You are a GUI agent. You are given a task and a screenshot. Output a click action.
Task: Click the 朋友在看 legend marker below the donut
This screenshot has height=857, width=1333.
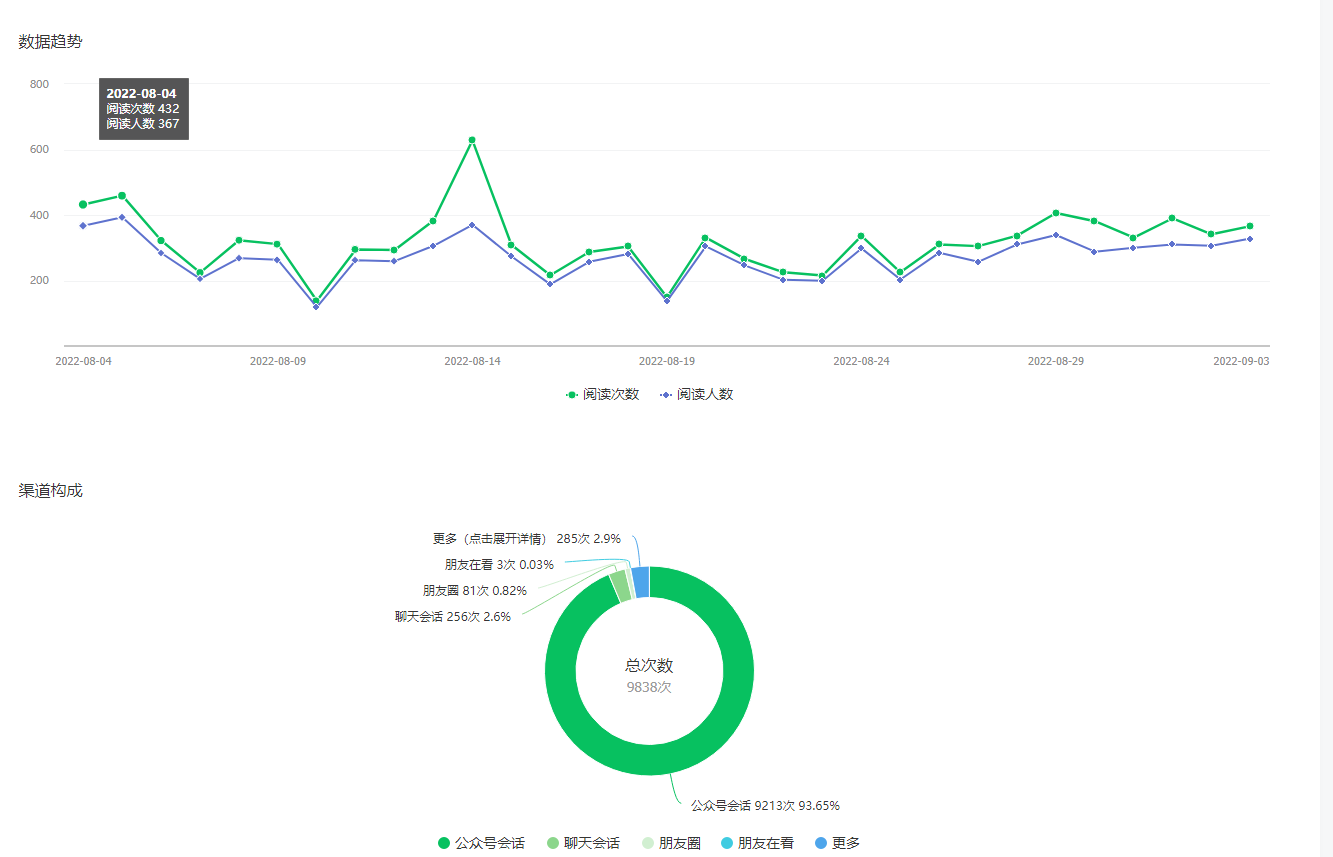tap(727, 843)
